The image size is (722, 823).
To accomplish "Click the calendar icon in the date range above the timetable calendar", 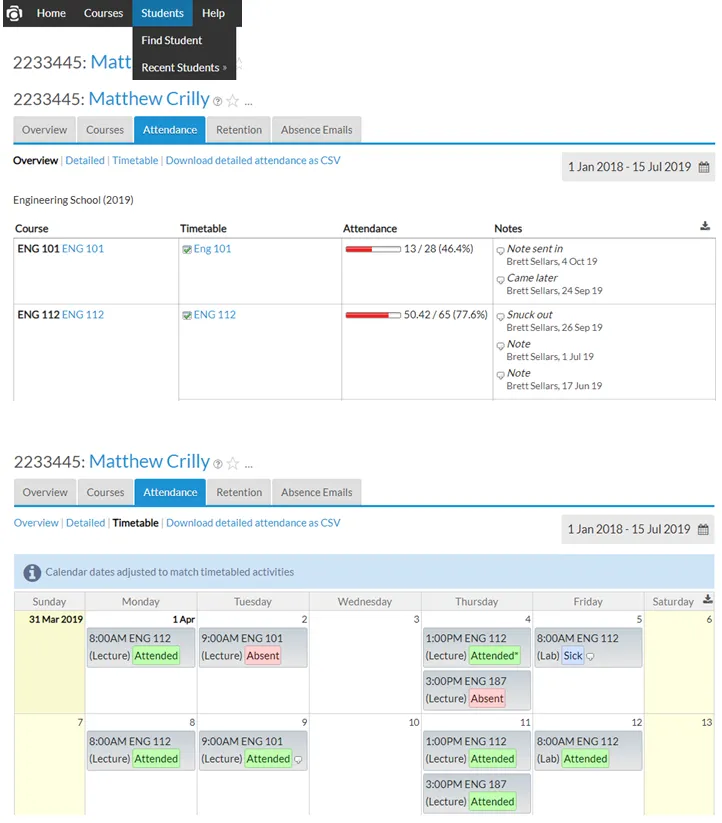I will [x=703, y=529].
